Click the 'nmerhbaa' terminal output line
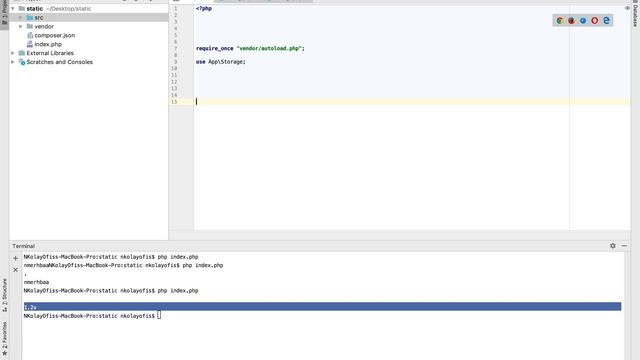Screen dimensions: 640x360 click(x=36, y=282)
